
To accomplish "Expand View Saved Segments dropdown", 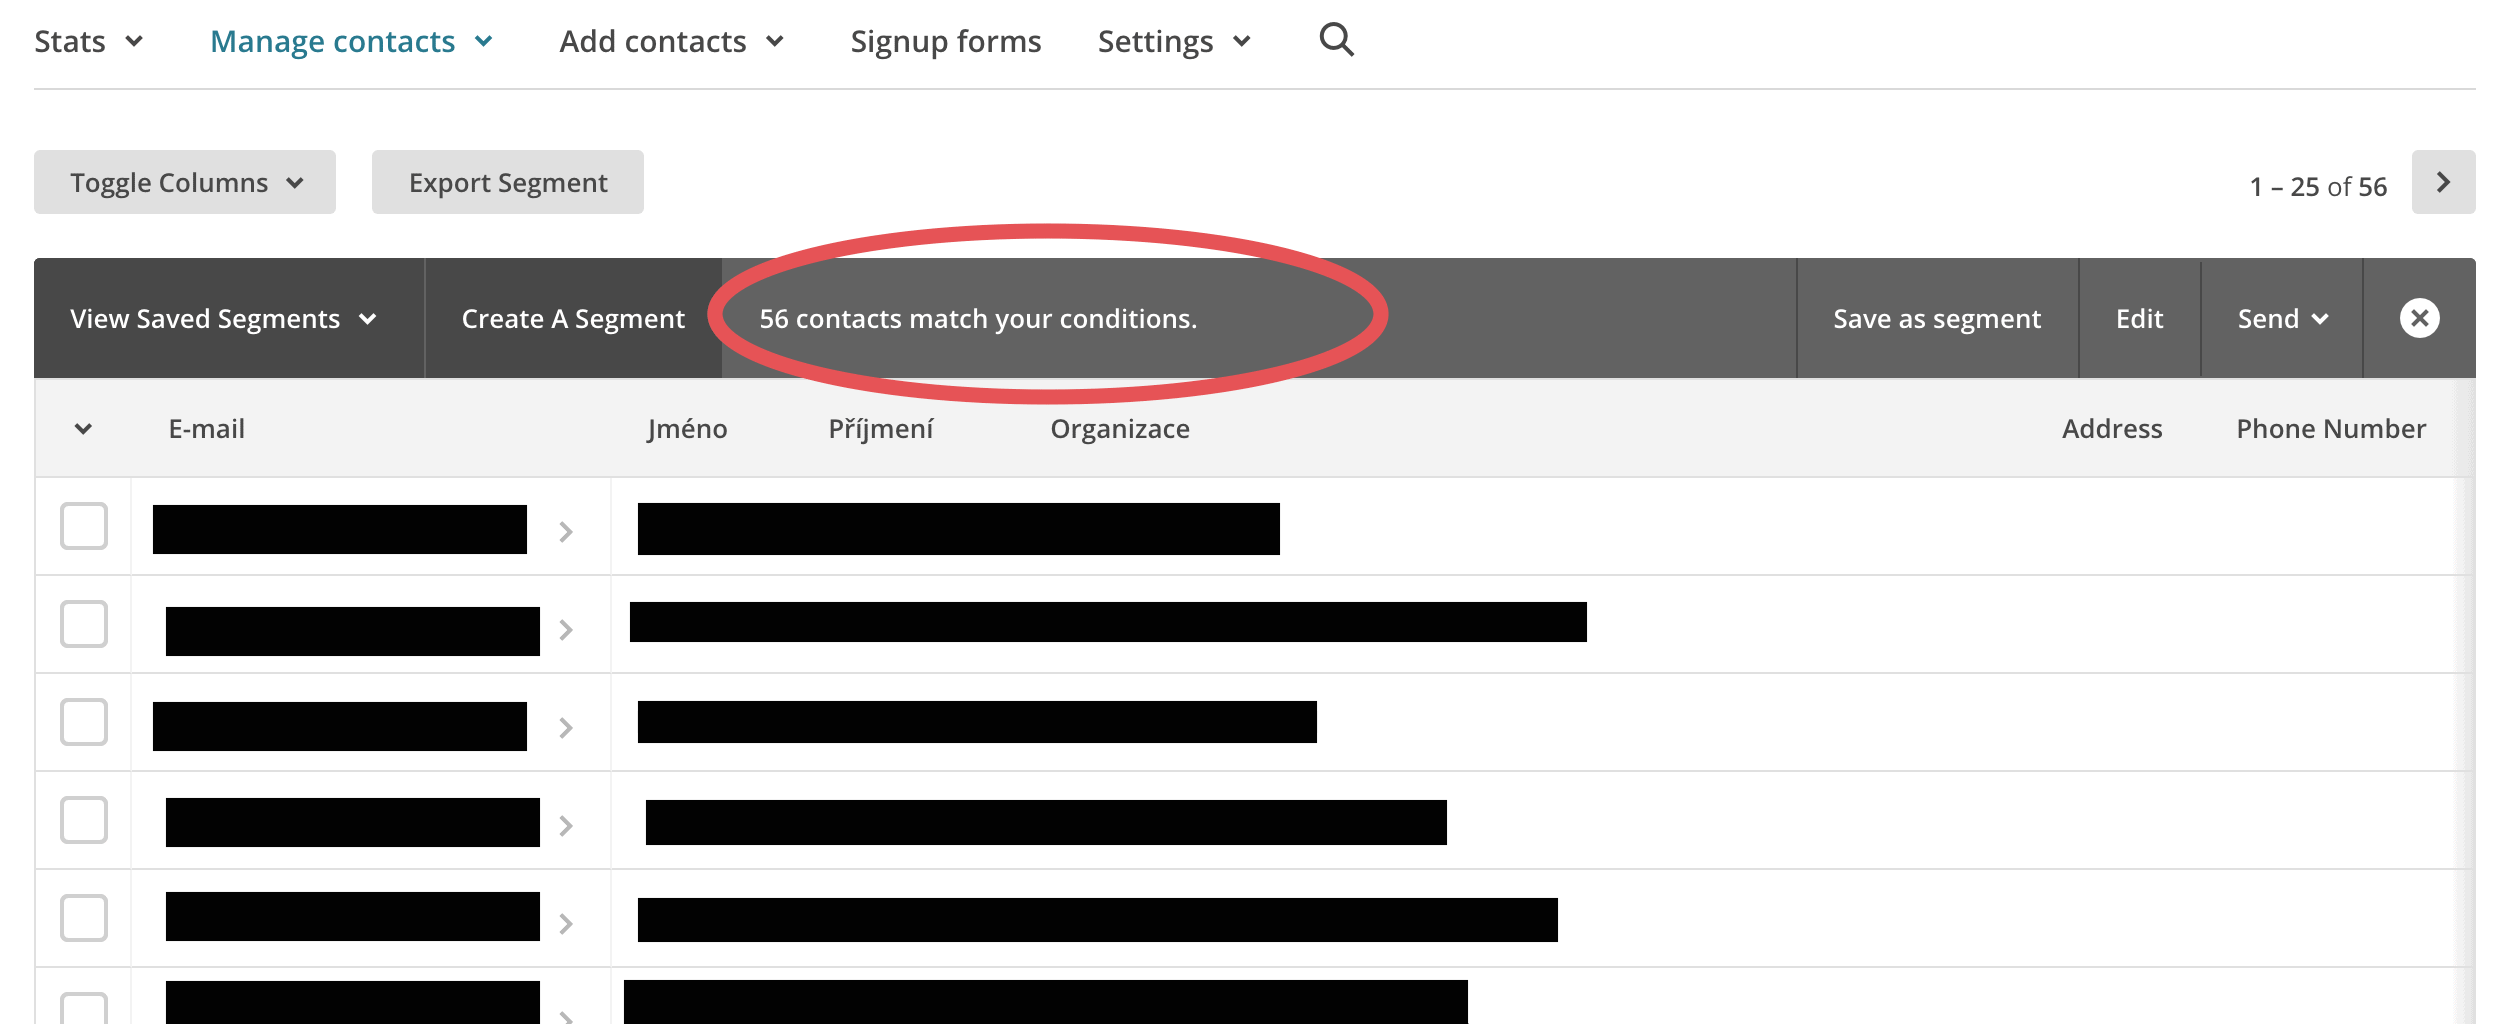I will (x=222, y=319).
